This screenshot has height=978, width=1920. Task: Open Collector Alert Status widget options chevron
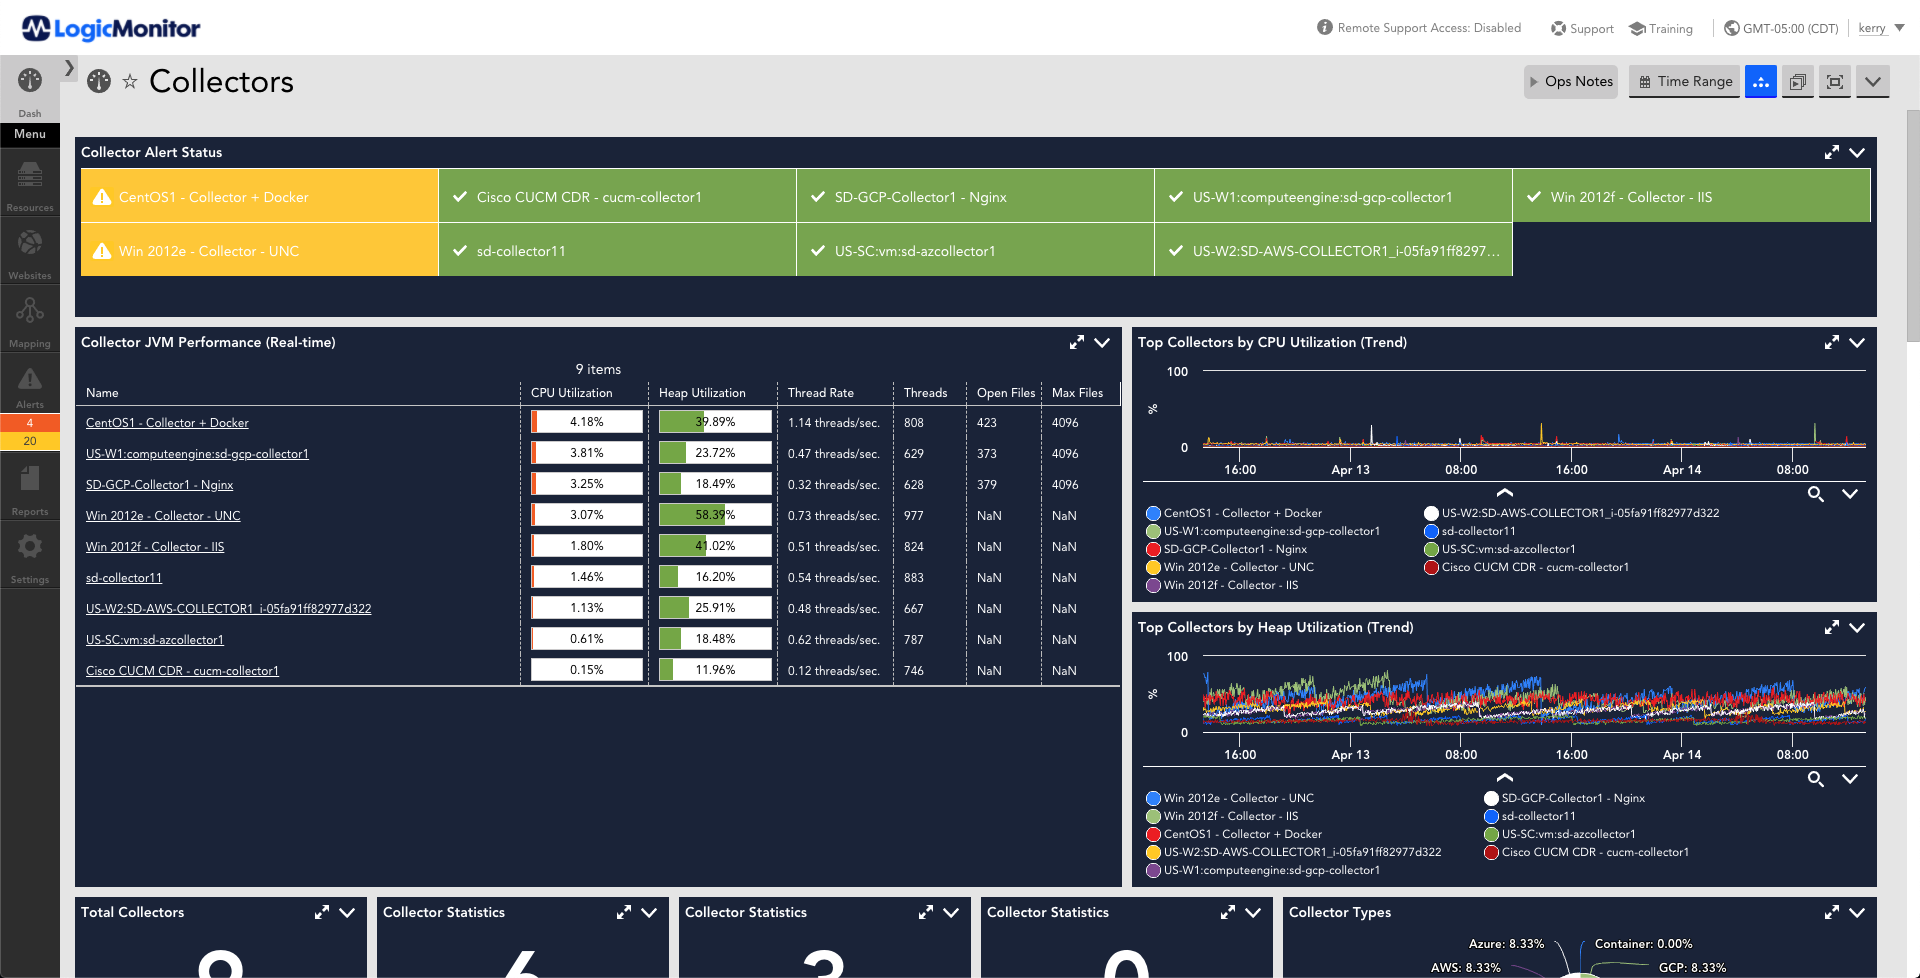(1857, 152)
